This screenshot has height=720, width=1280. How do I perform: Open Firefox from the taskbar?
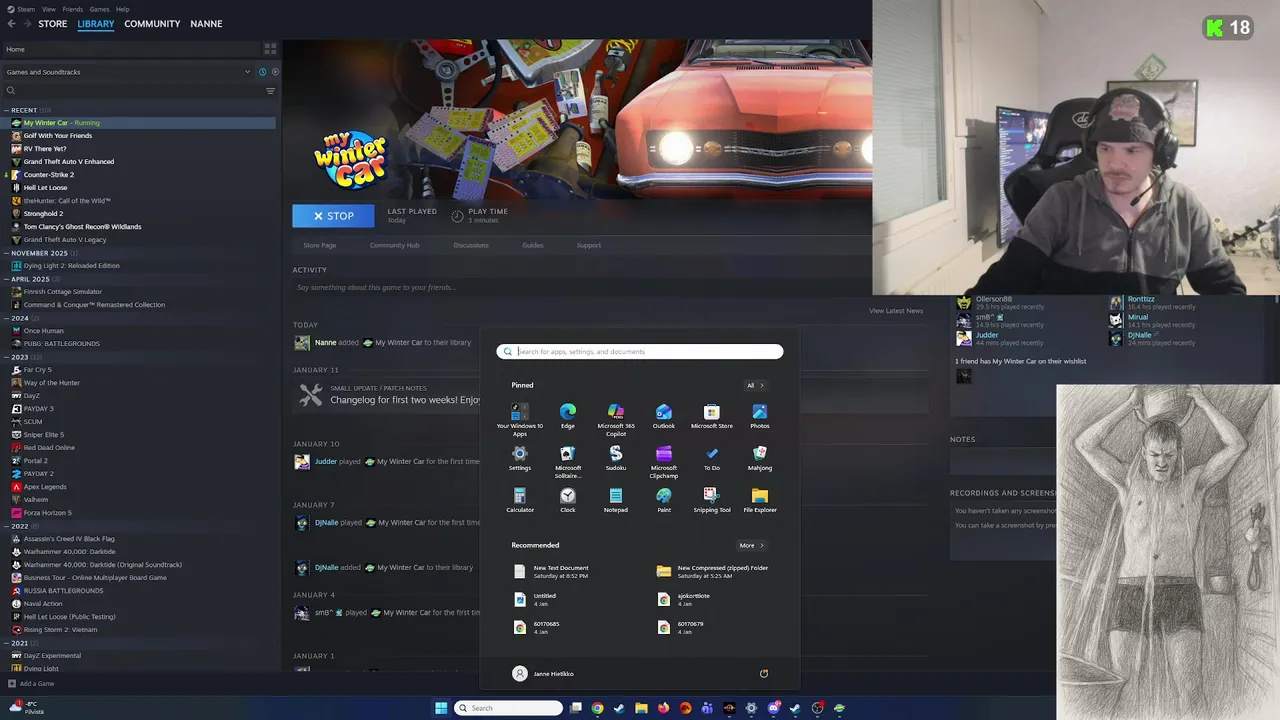[x=663, y=708]
